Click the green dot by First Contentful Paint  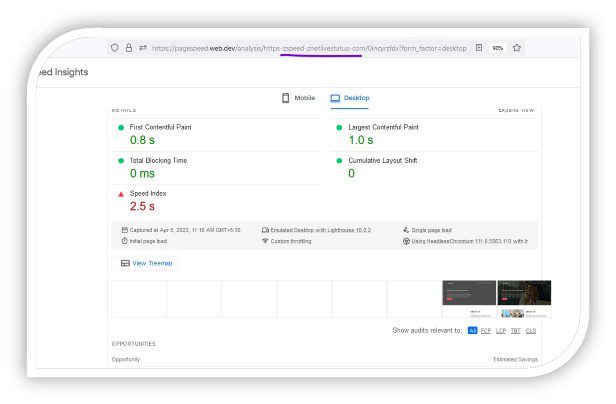[x=121, y=128]
